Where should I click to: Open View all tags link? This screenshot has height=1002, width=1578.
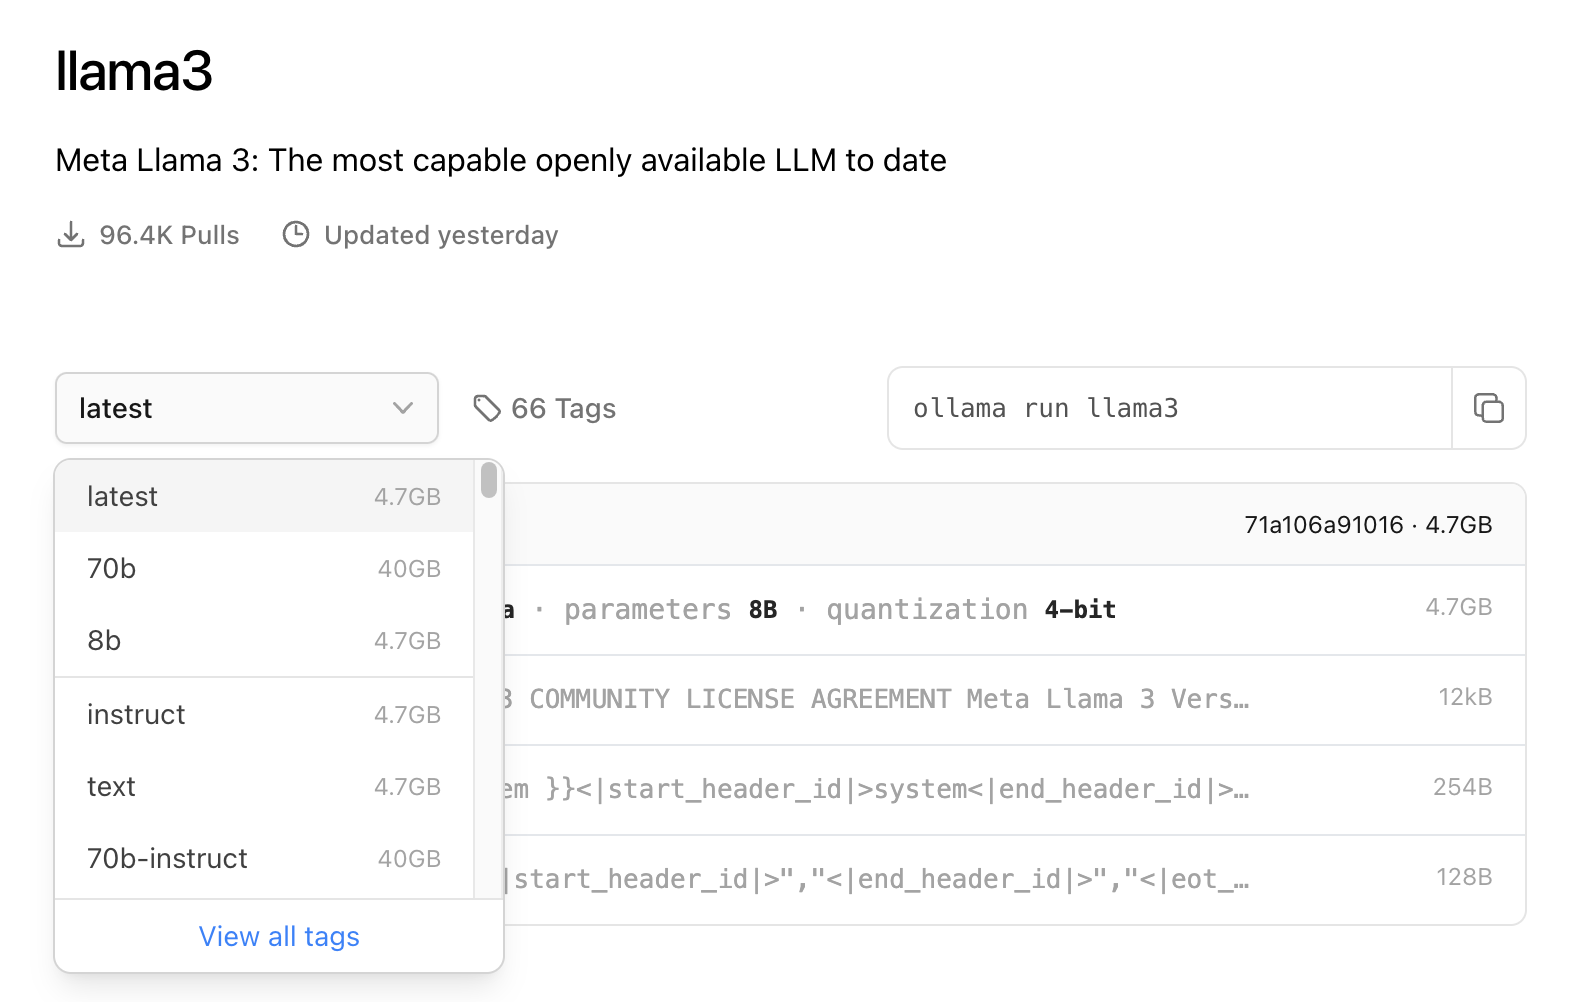[279, 937]
